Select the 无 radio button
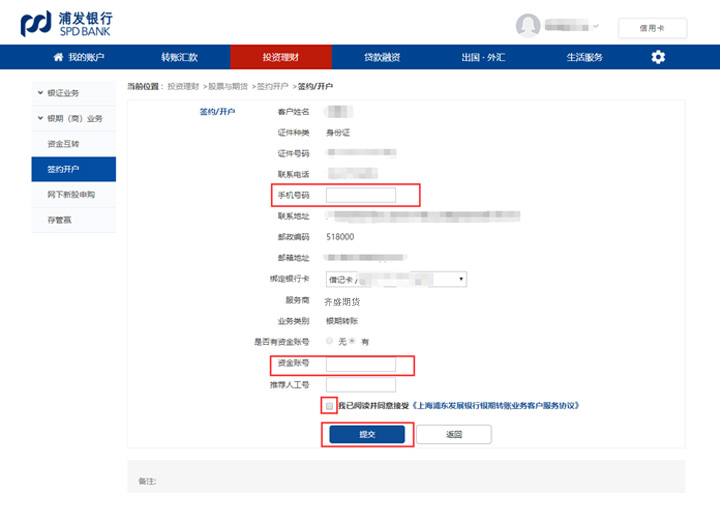This screenshot has height=509, width=720. click(330, 341)
